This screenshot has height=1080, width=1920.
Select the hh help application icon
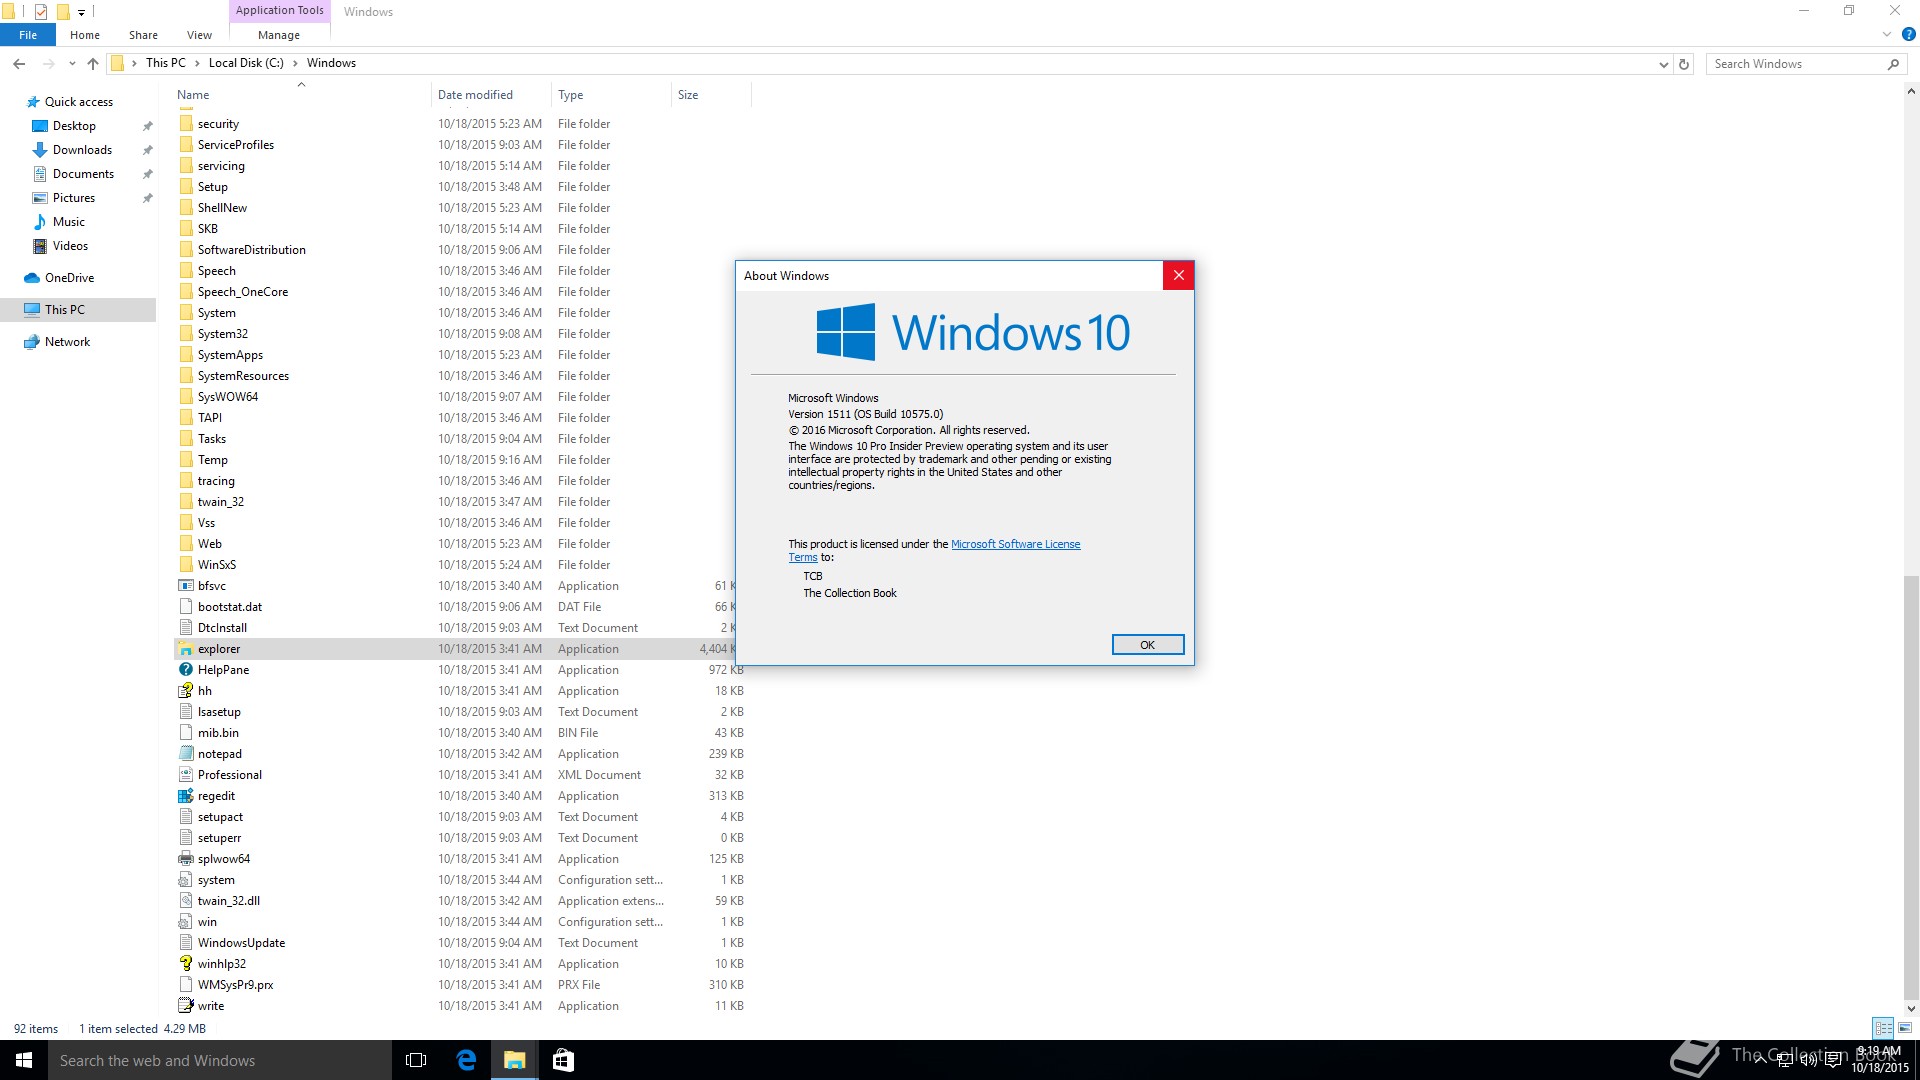tap(185, 691)
